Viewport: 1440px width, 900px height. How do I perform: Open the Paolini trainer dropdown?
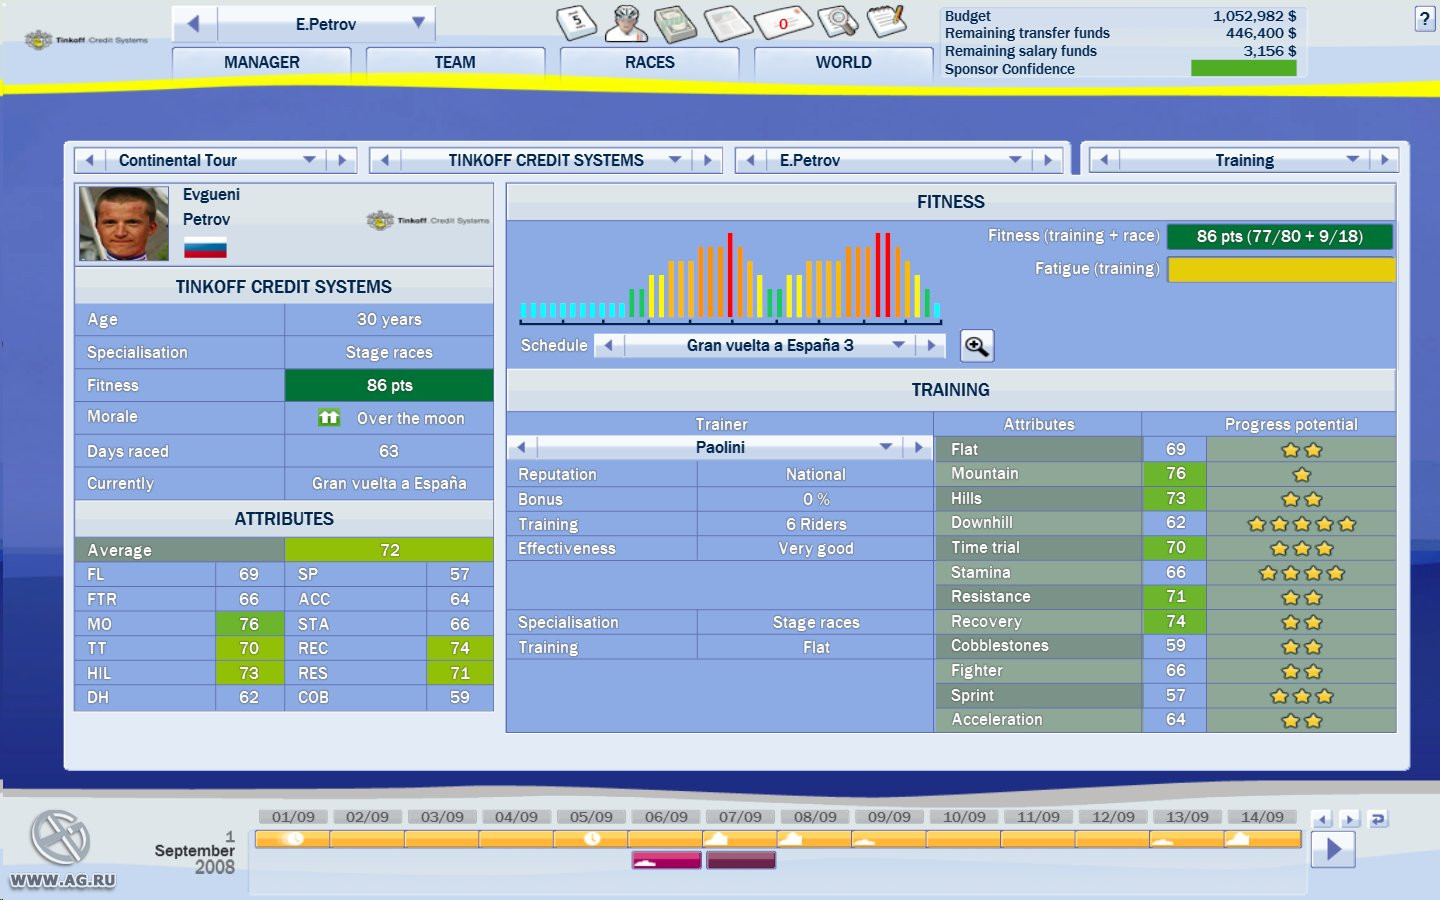point(886,447)
